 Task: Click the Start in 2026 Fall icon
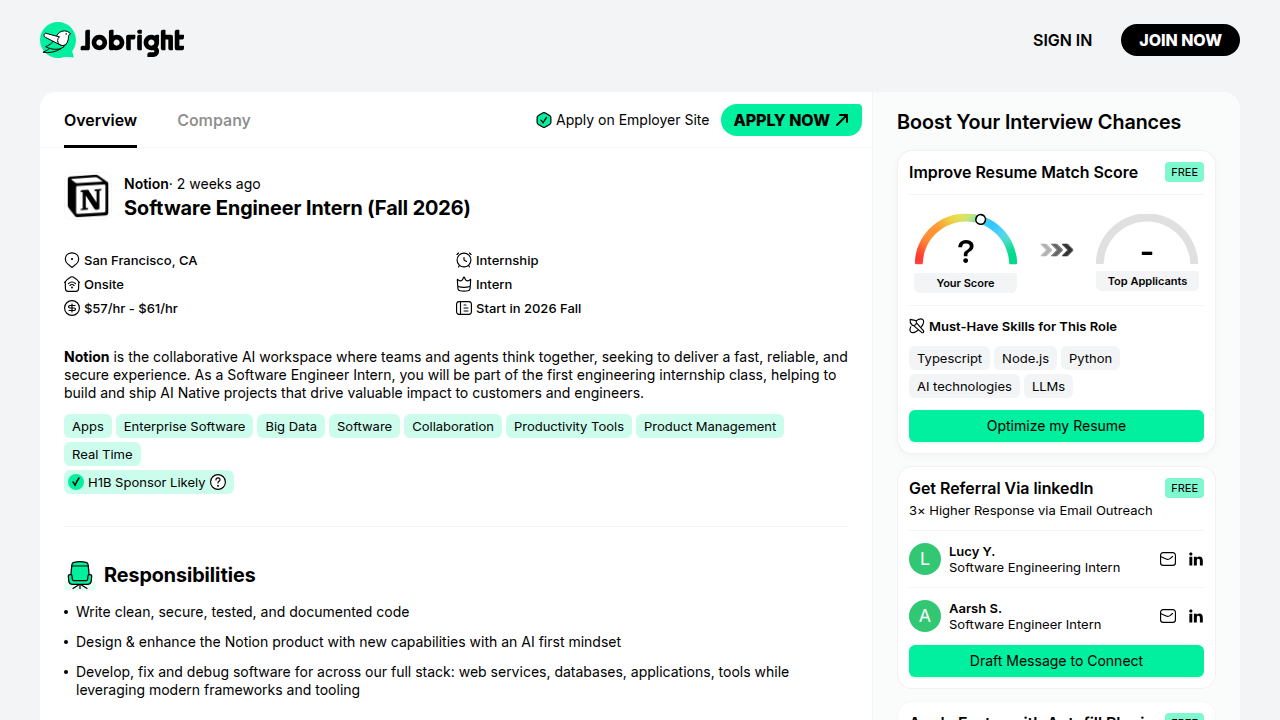[x=464, y=308]
